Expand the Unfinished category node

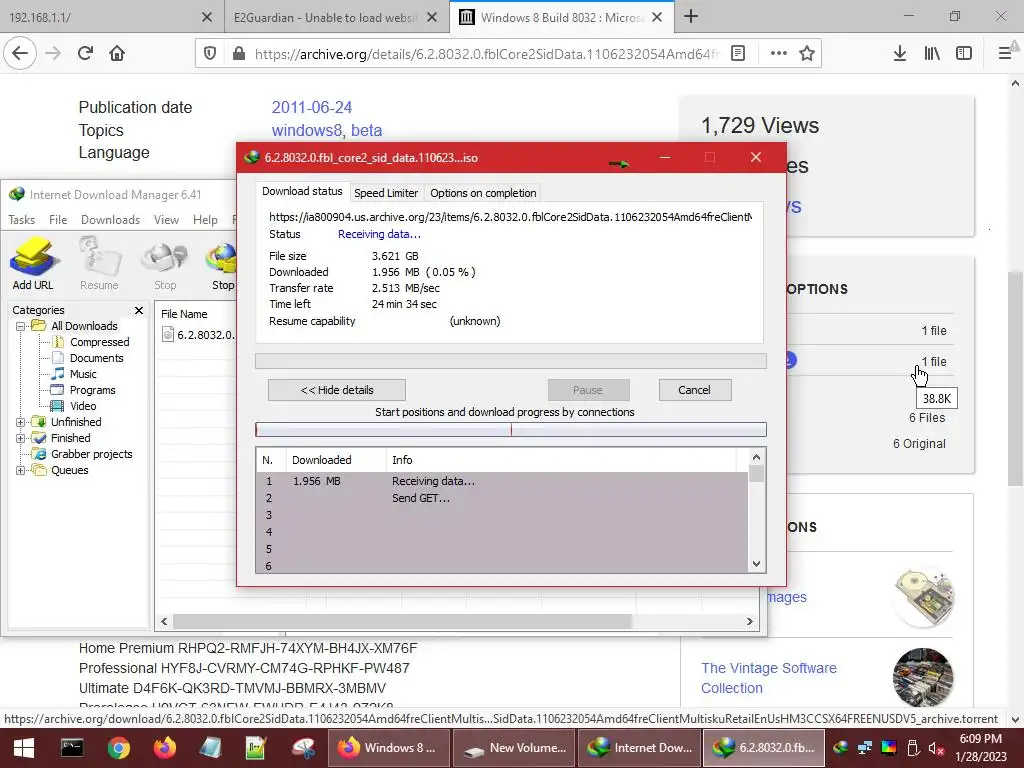coord(20,422)
